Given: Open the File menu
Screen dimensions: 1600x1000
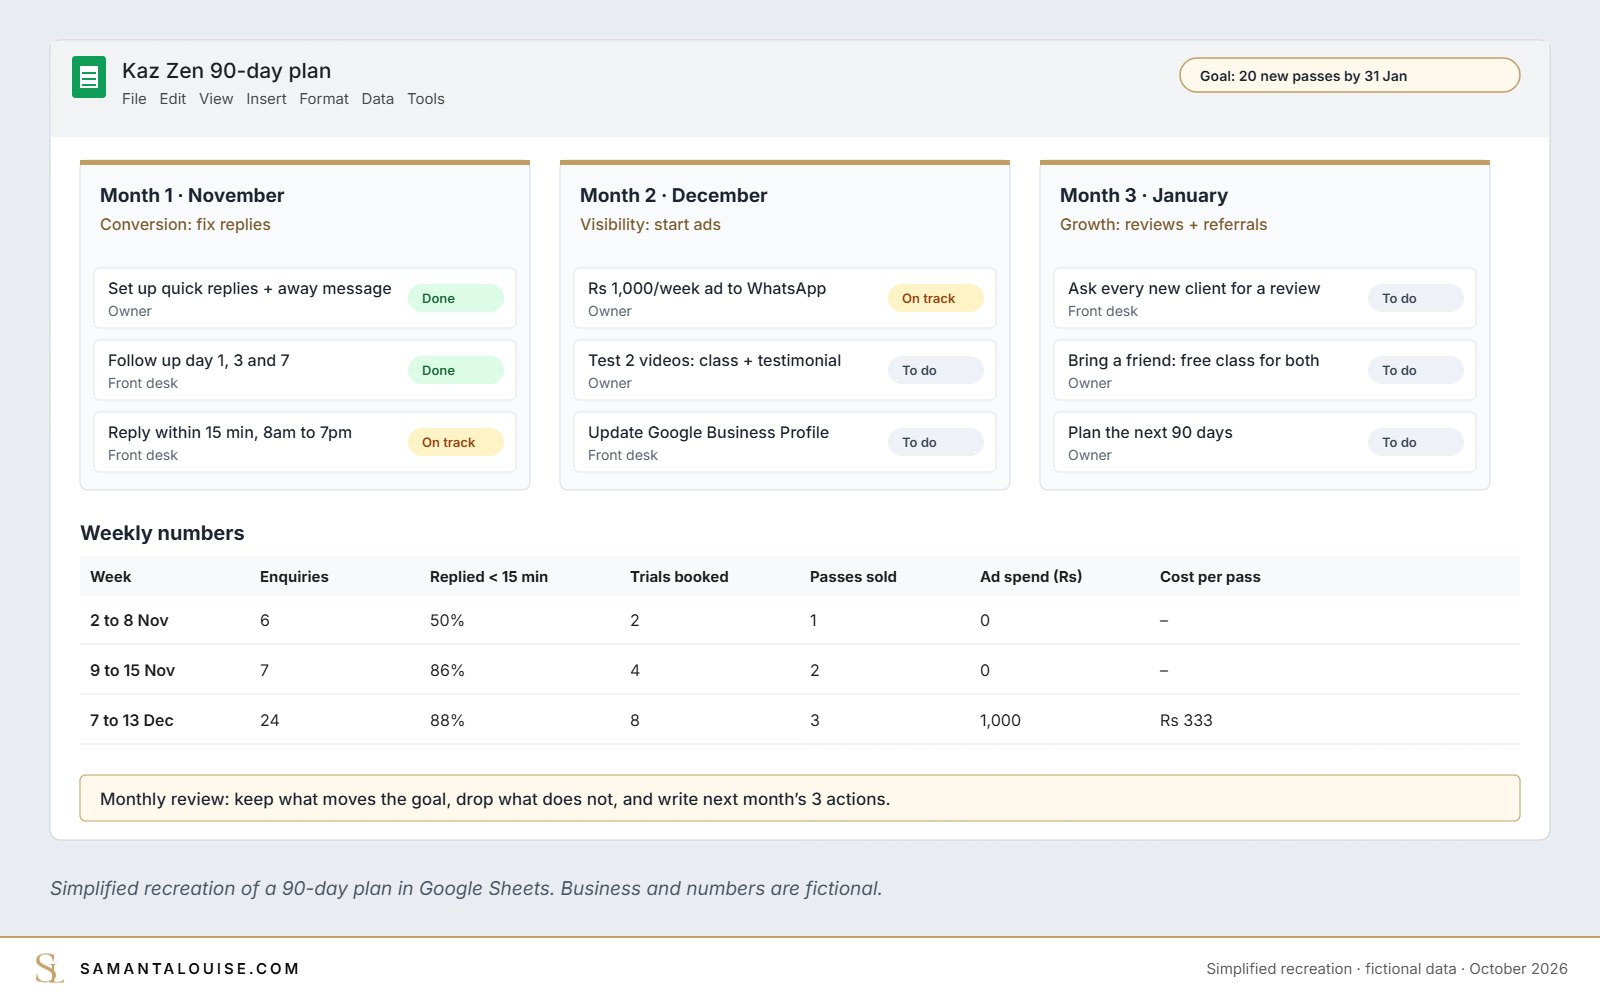Looking at the screenshot, I should (x=134, y=99).
